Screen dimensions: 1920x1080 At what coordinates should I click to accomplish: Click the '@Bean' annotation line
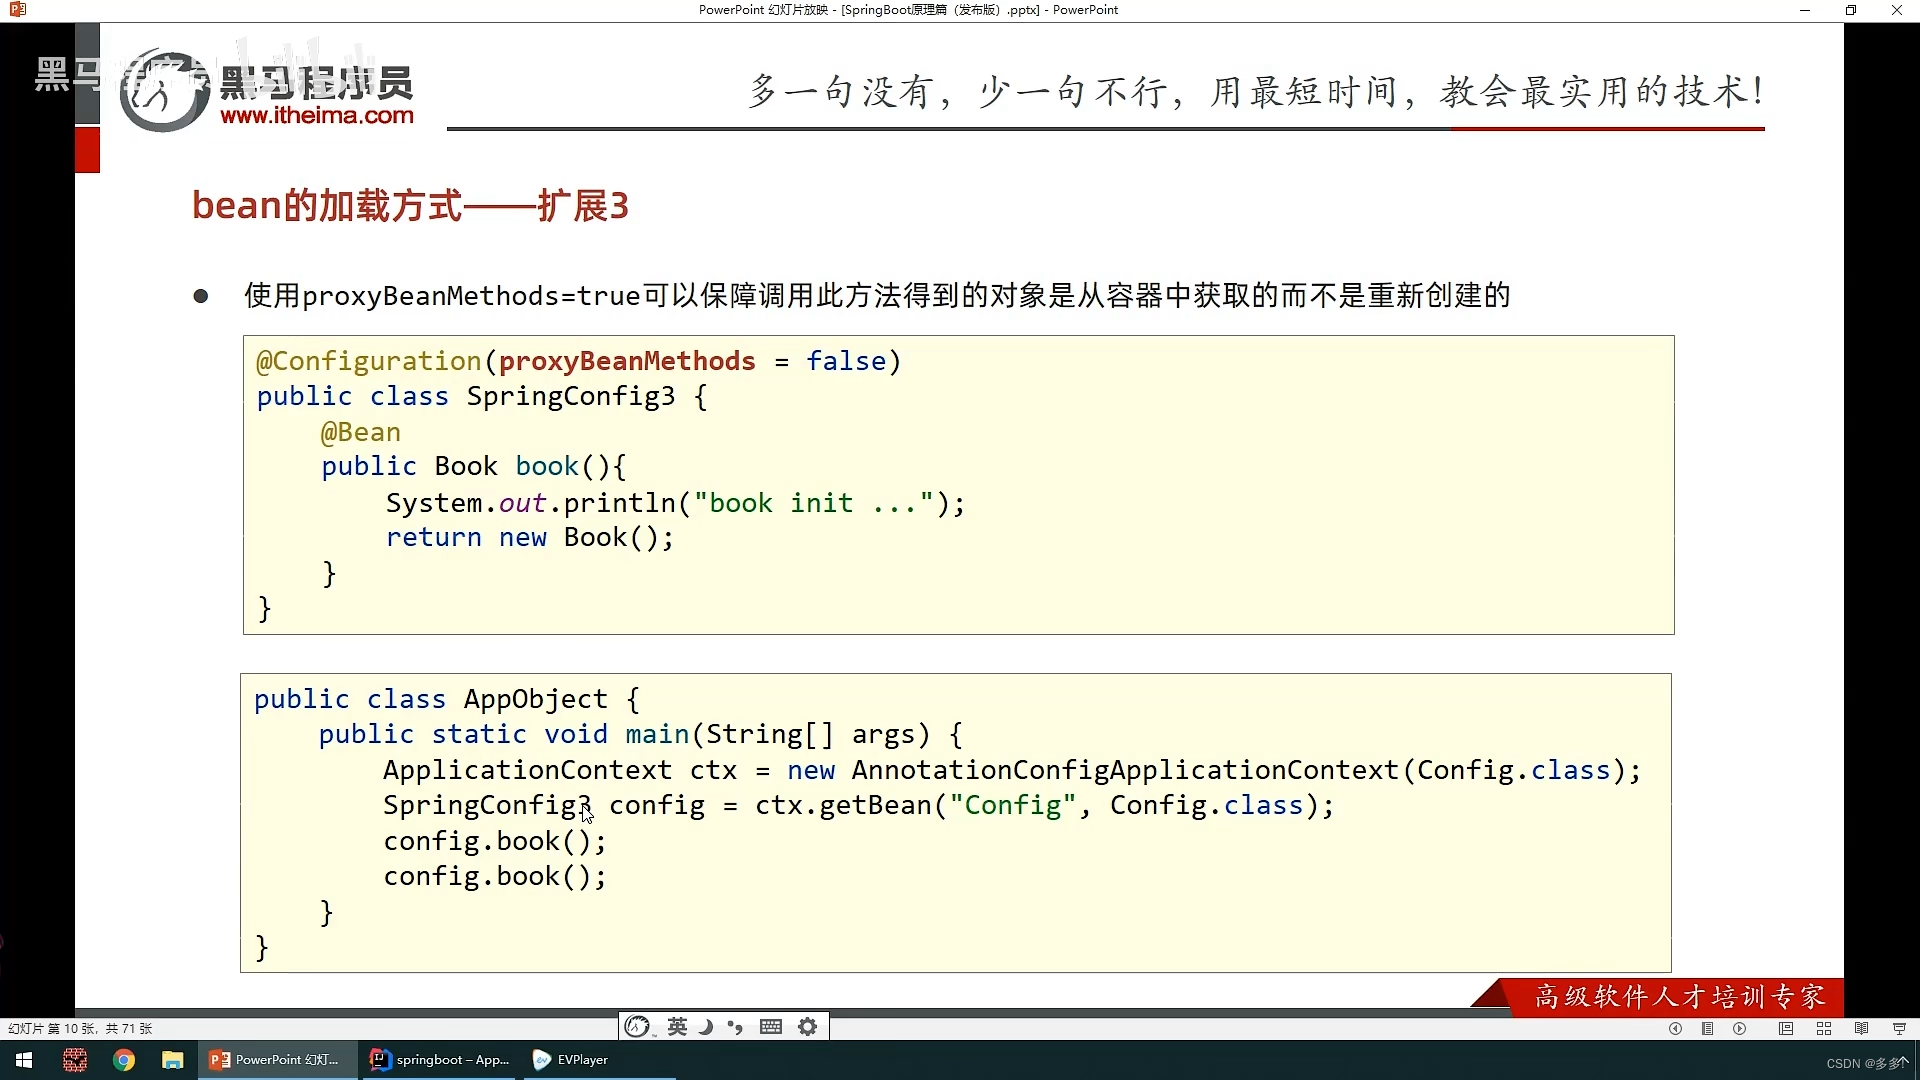pyautogui.click(x=360, y=432)
